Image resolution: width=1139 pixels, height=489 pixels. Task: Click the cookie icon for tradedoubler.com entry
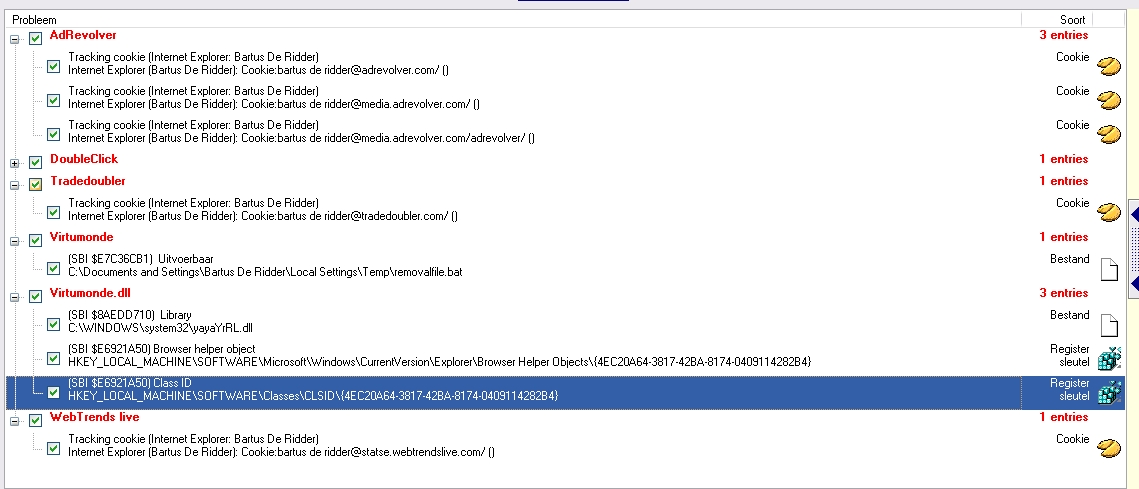pyautogui.click(x=1108, y=212)
